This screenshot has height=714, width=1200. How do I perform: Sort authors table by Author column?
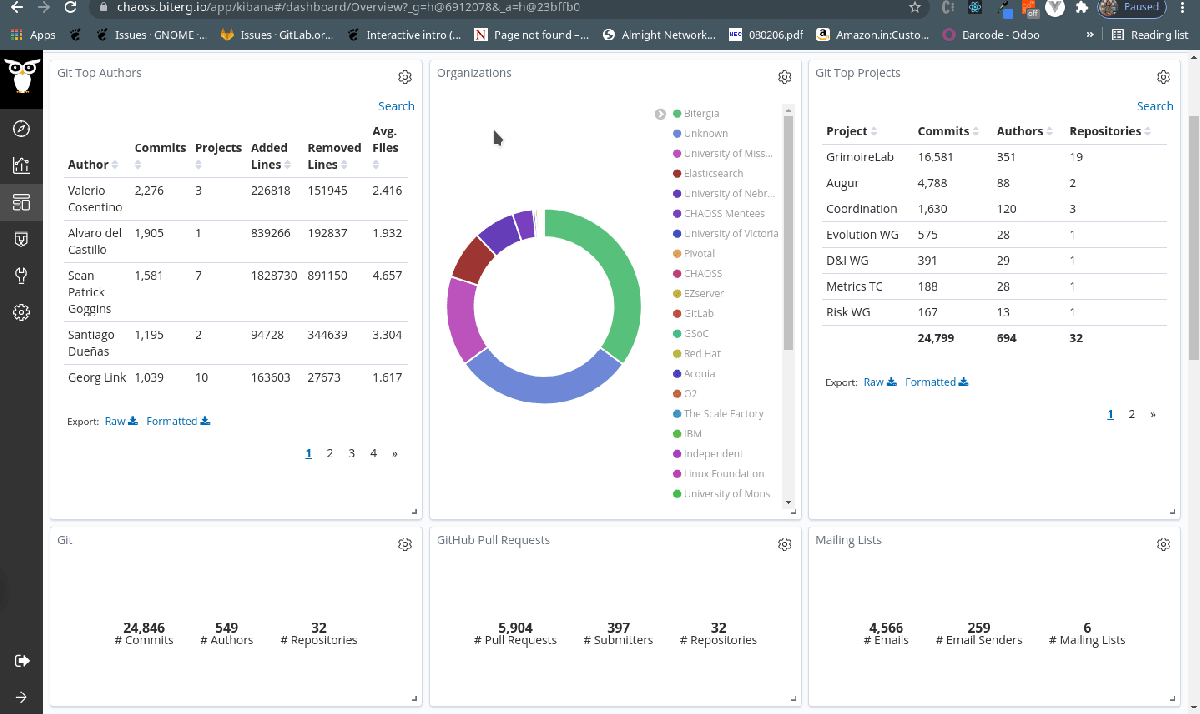point(94,164)
